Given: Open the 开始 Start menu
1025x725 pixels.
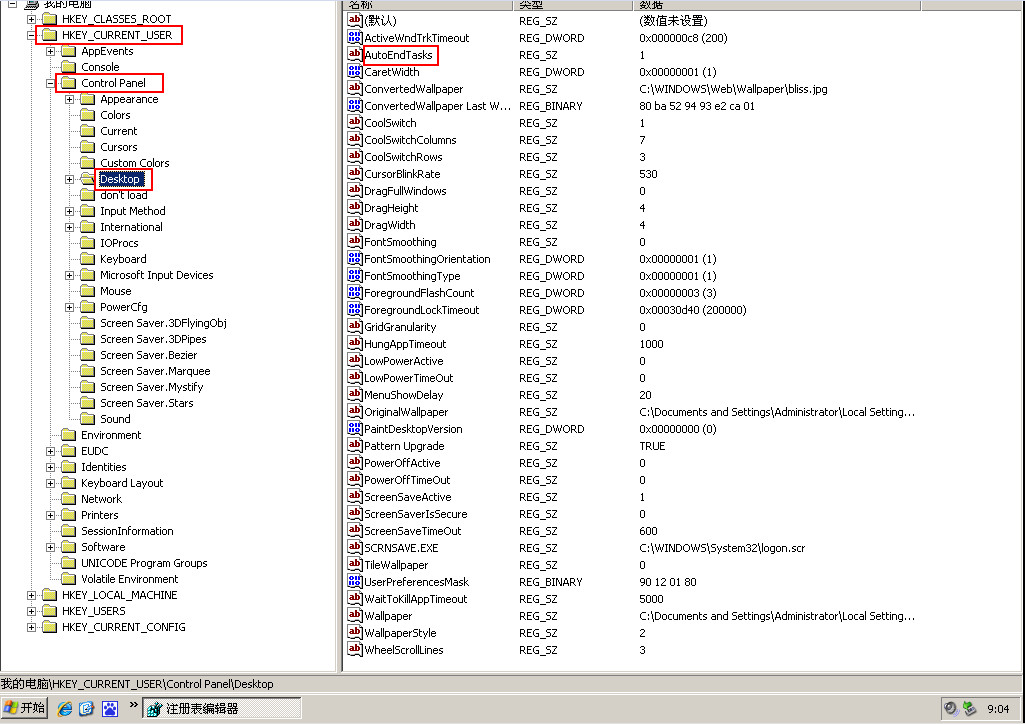Looking at the screenshot, I should pos(24,708).
